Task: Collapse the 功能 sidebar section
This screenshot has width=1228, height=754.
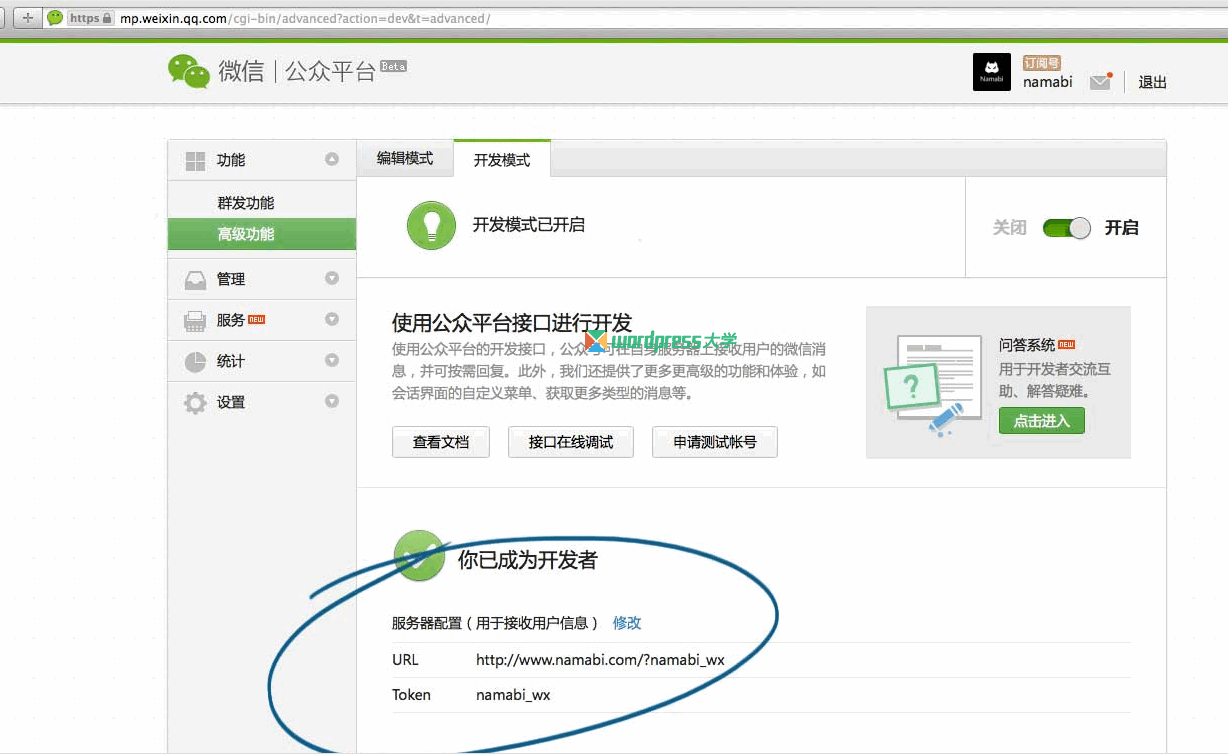Action: tap(332, 159)
